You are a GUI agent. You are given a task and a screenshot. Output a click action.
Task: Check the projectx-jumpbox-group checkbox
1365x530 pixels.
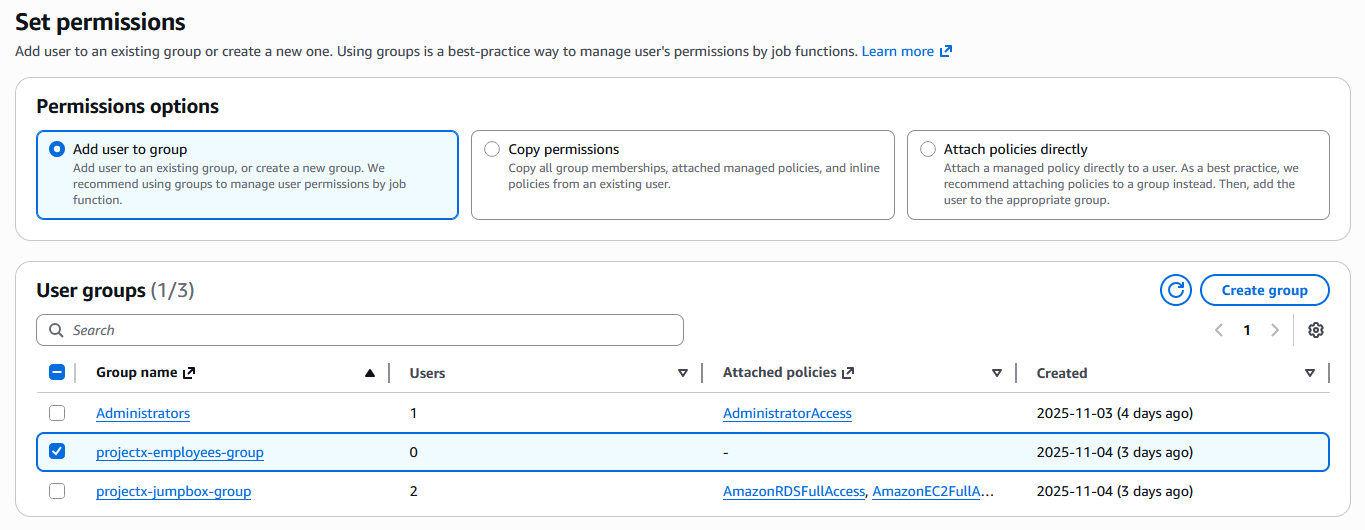[57, 491]
